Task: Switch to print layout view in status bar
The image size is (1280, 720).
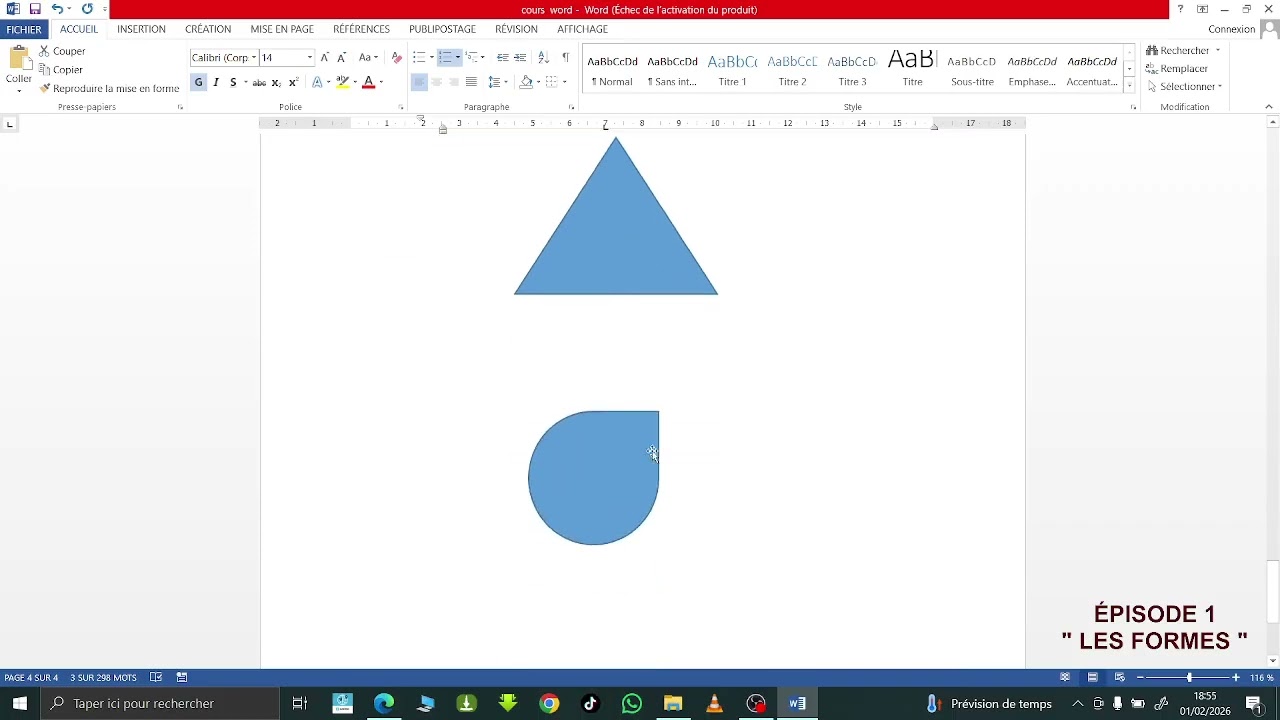Action: click(x=1093, y=677)
